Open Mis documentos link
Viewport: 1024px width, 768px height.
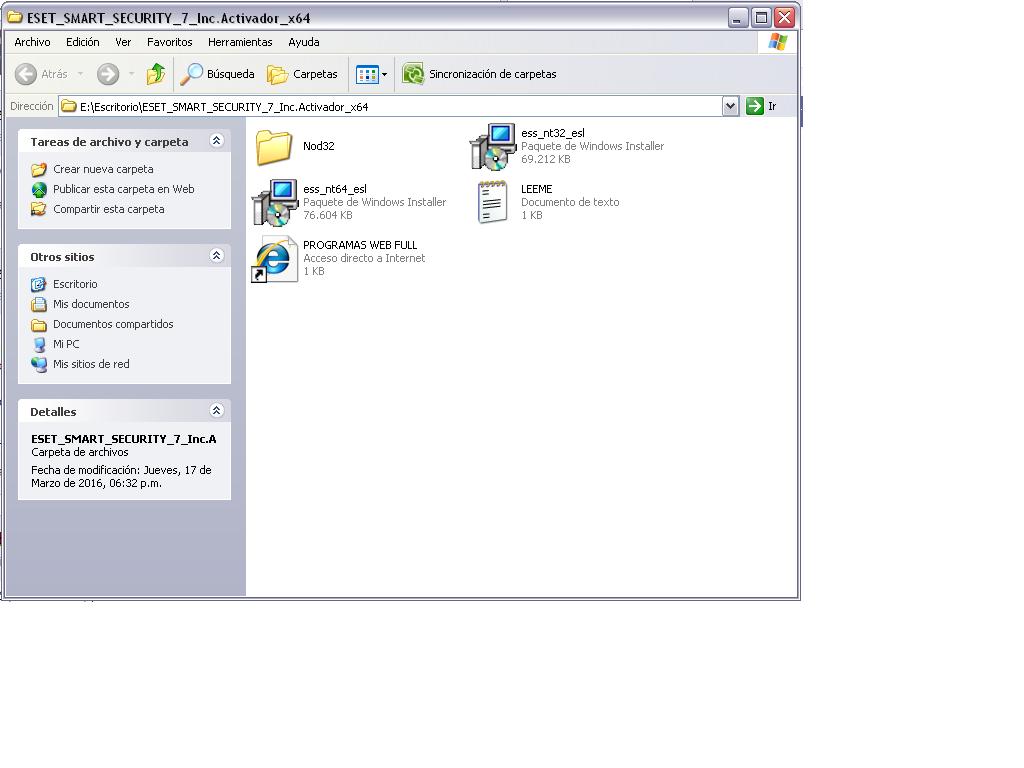(91, 304)
